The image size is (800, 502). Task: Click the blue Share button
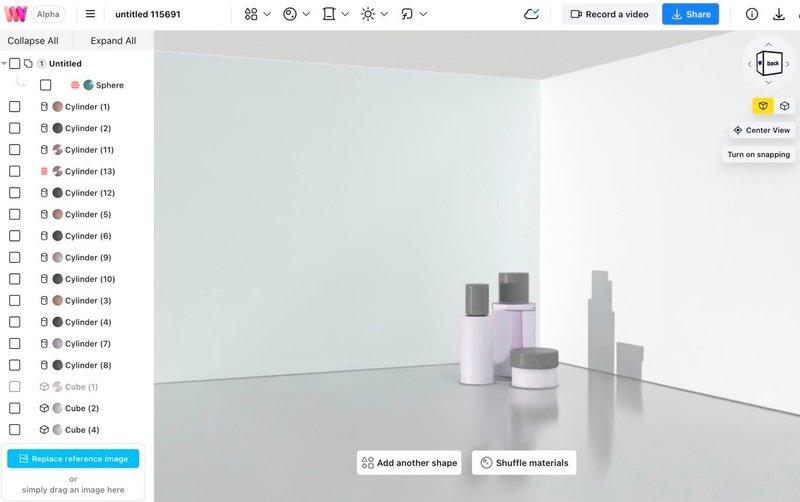[x=691, y=14]
